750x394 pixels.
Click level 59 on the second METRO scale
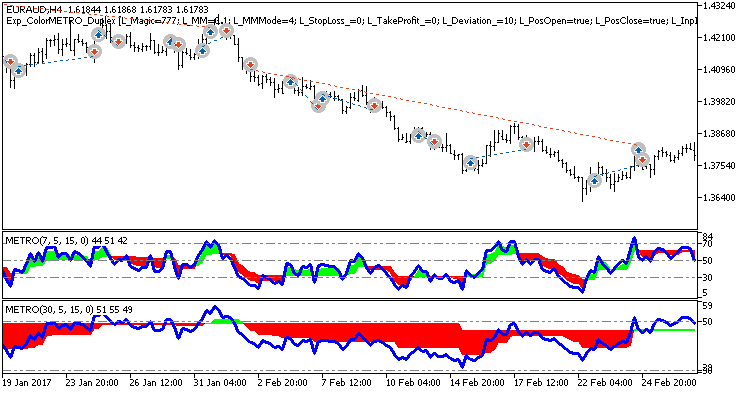click(x=708, y=305)
